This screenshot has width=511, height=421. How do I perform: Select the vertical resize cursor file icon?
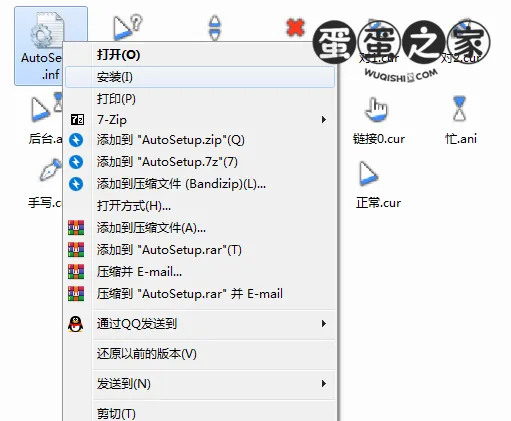[214, 27]
